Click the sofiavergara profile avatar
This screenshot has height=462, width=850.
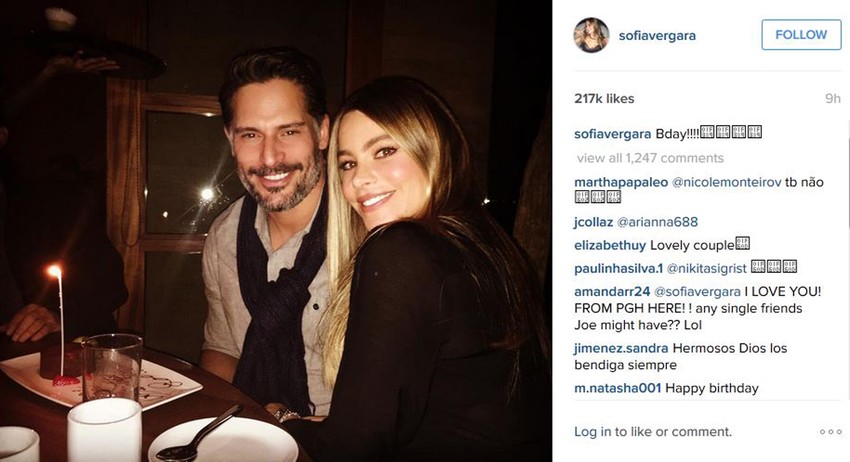591,35
